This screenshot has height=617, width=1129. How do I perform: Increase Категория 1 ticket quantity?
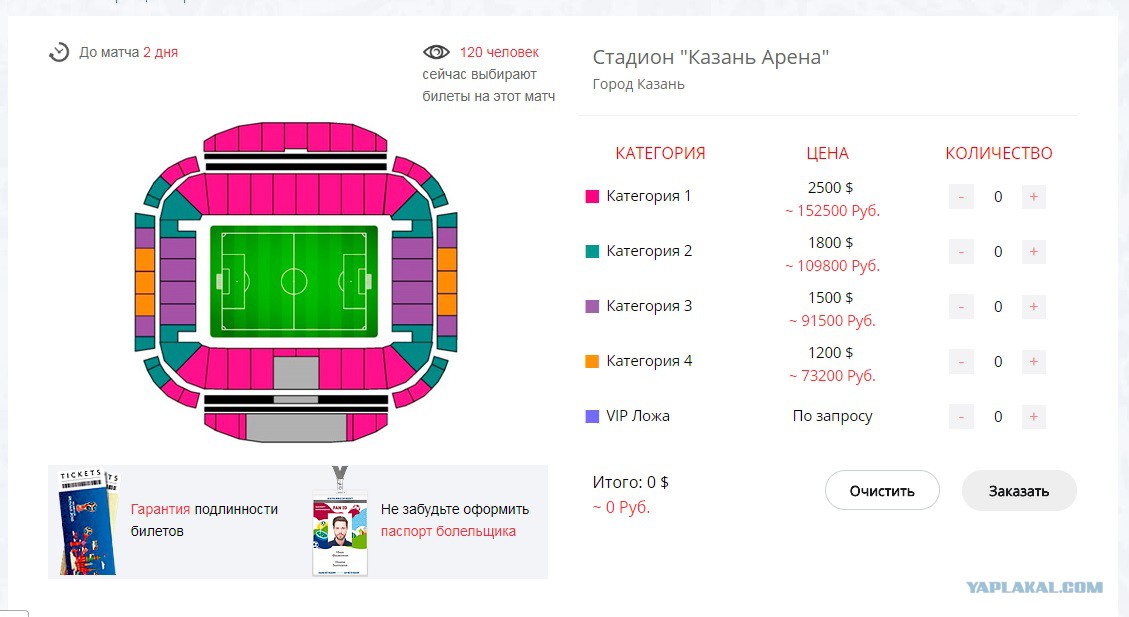pyautogui.click(x=1033, y=197)
